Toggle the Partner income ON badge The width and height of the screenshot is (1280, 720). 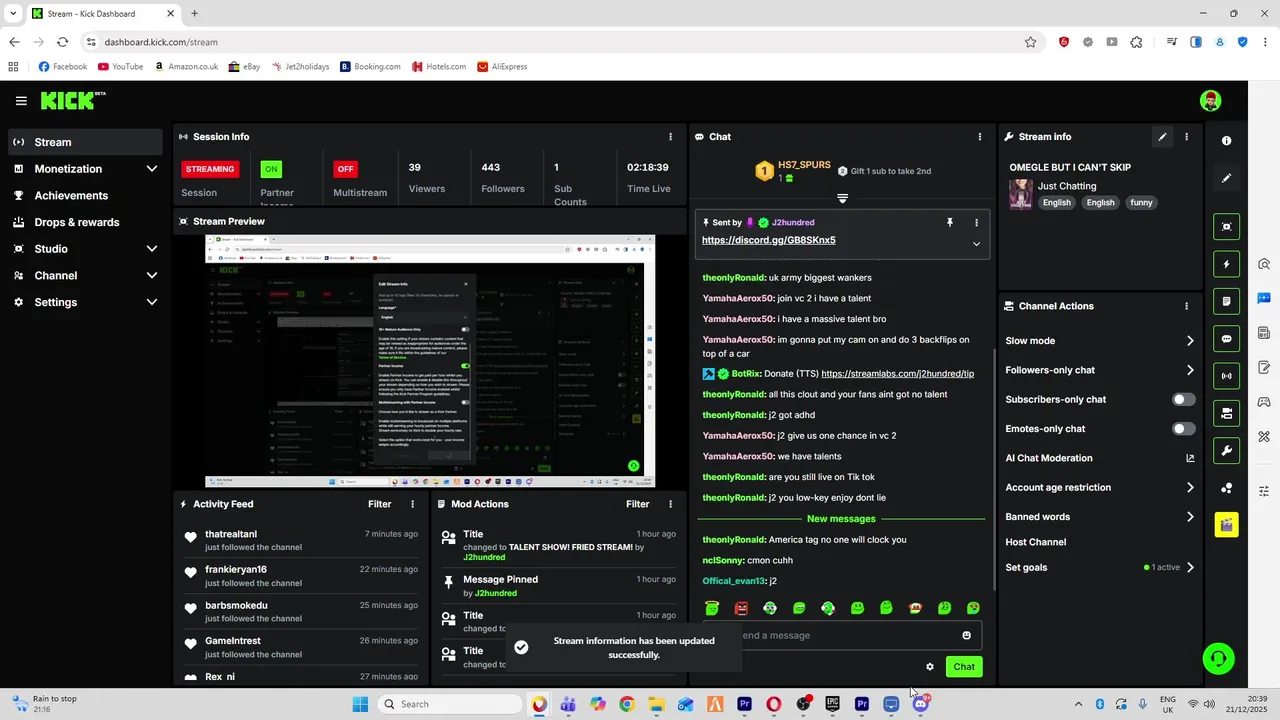click(271, 169)
